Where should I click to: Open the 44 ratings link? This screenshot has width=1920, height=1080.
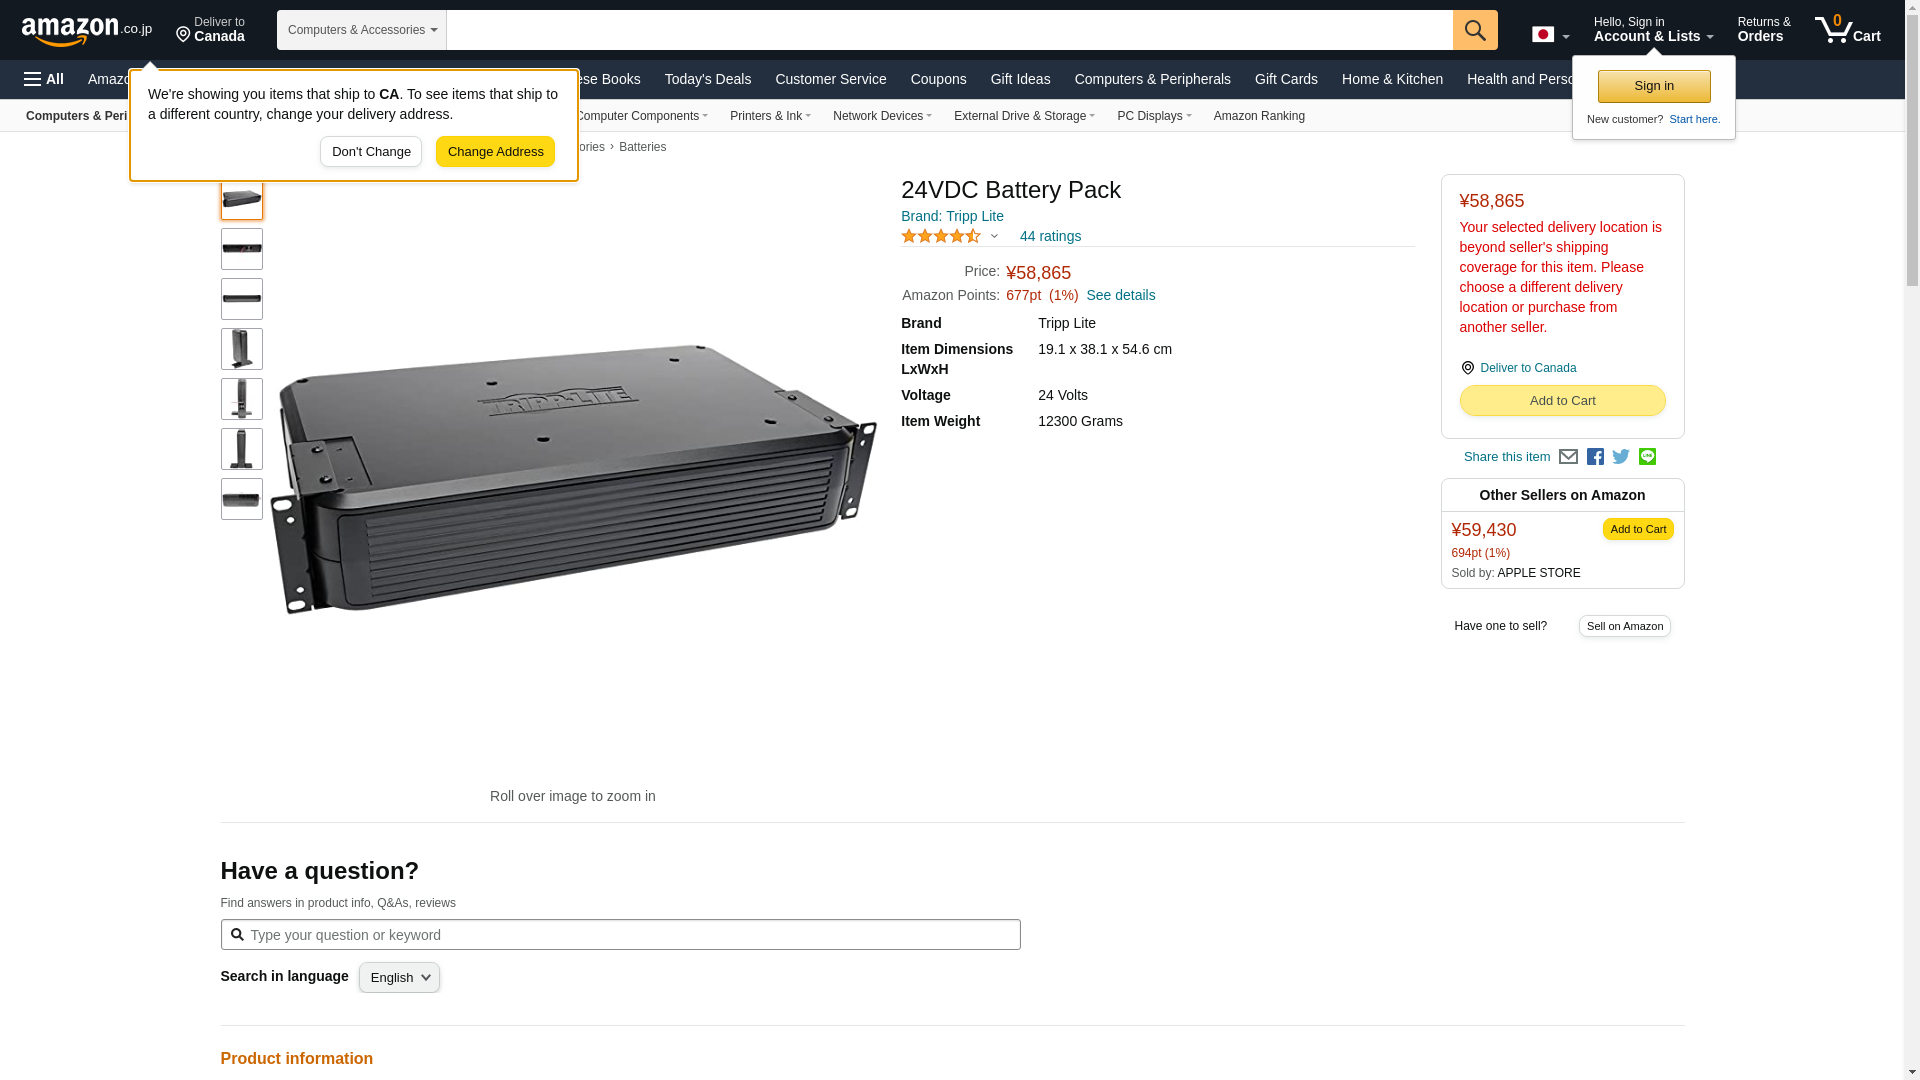click(1050, 237)
